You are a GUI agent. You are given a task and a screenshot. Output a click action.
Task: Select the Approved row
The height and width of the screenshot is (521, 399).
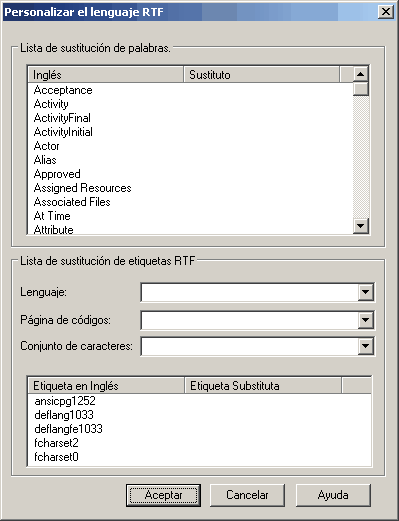pos(190,174)
